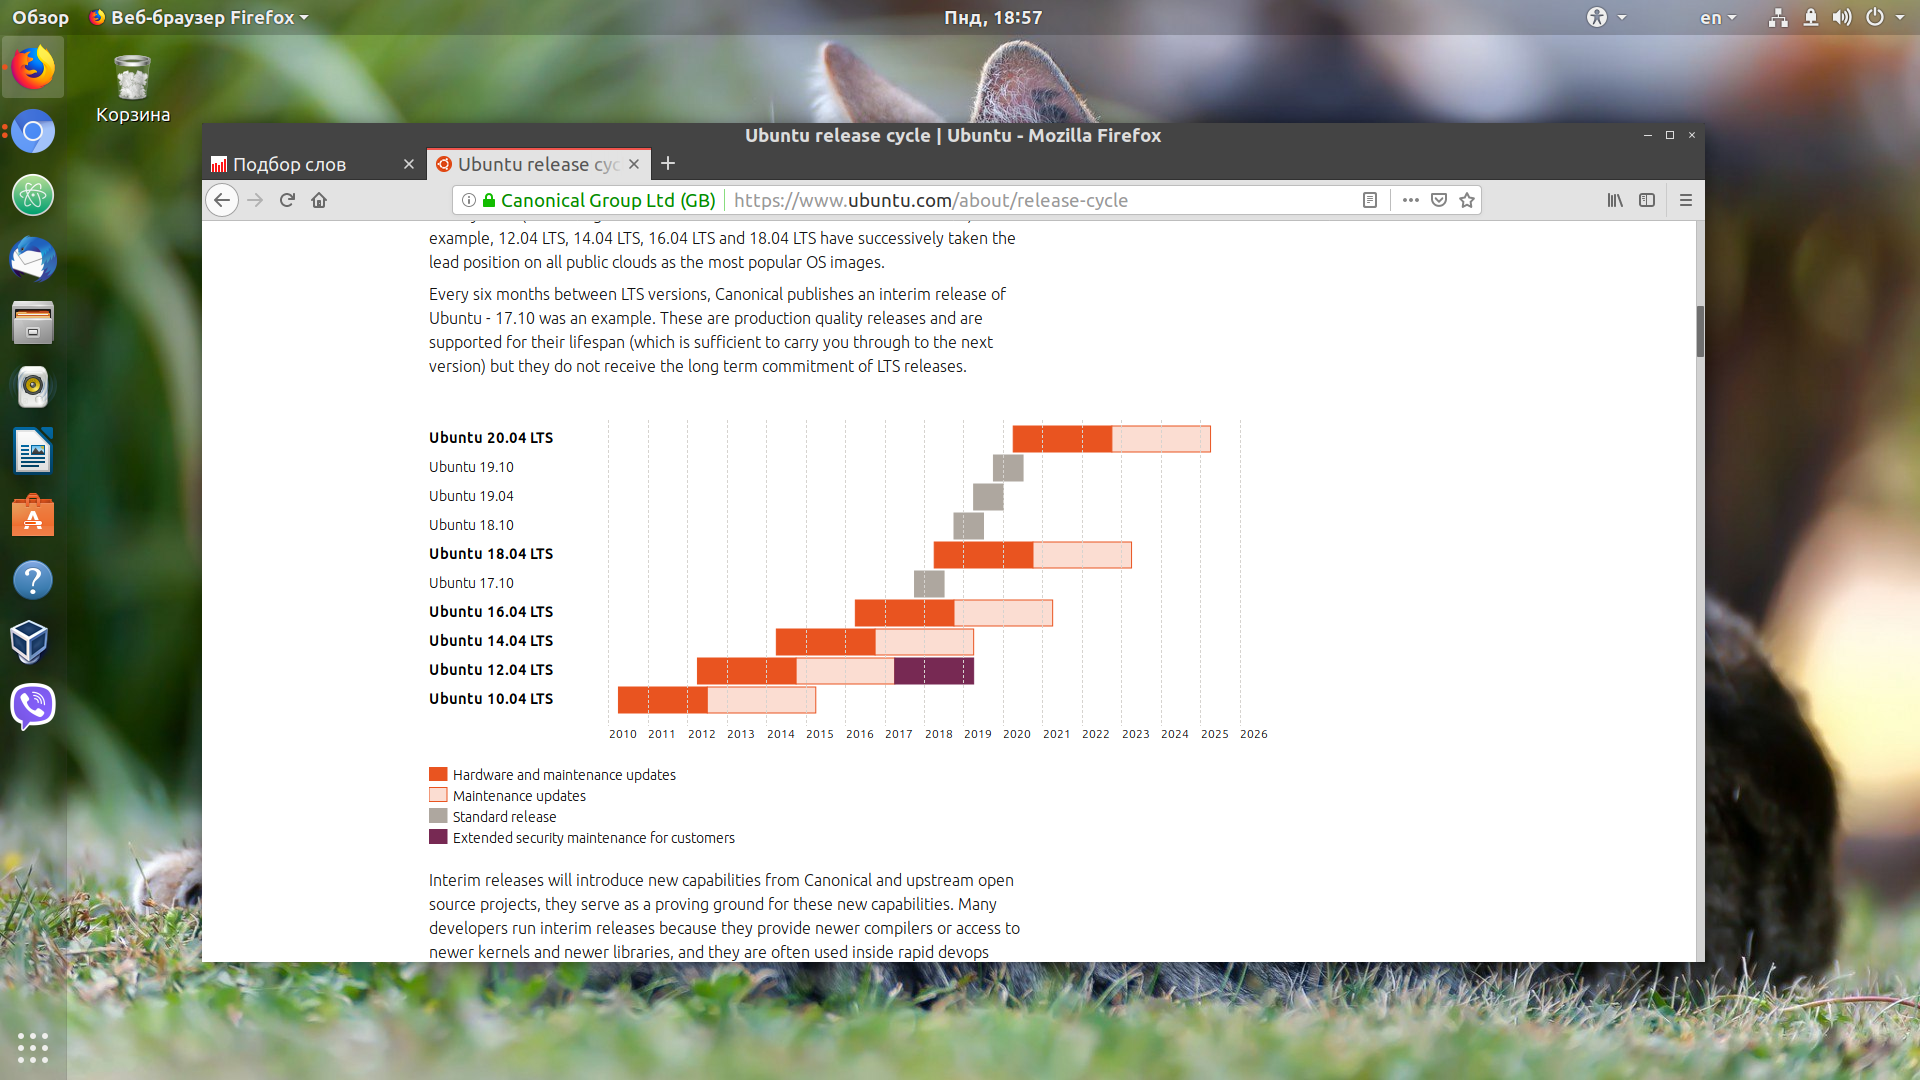Open Viber from the dock
The image size is (1920, 1080).
[x=33, y=706]
